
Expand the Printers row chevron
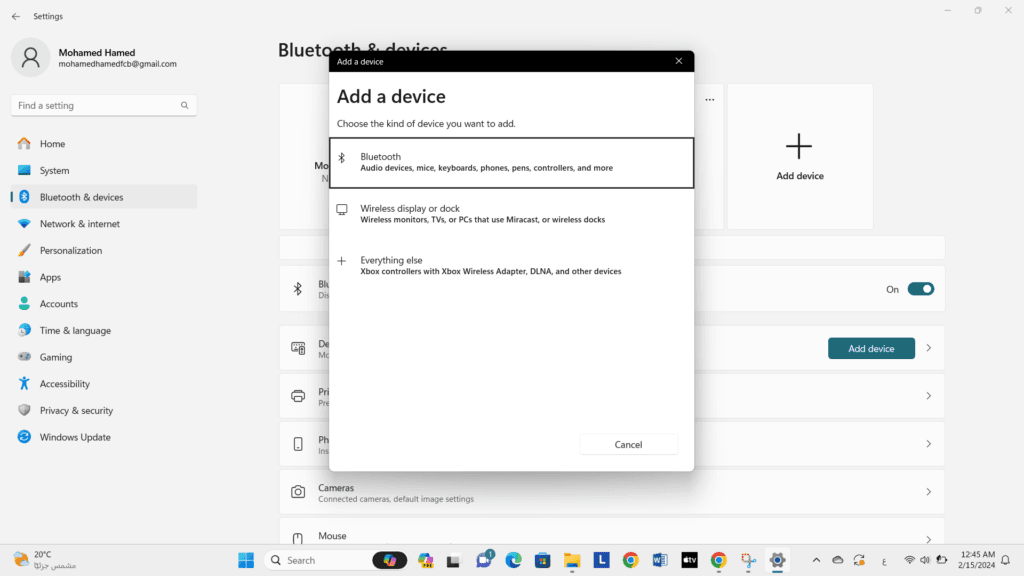(928, 396)
